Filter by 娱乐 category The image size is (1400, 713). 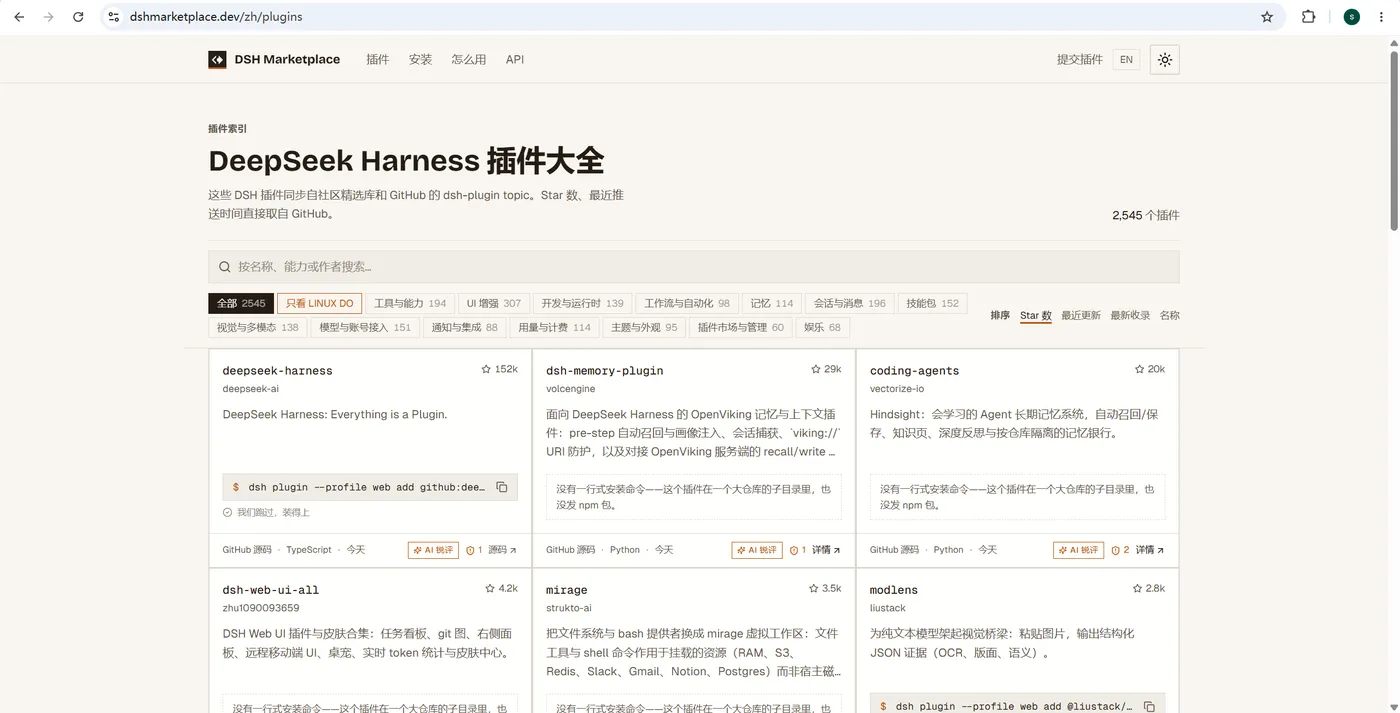[x=822, y=327]
